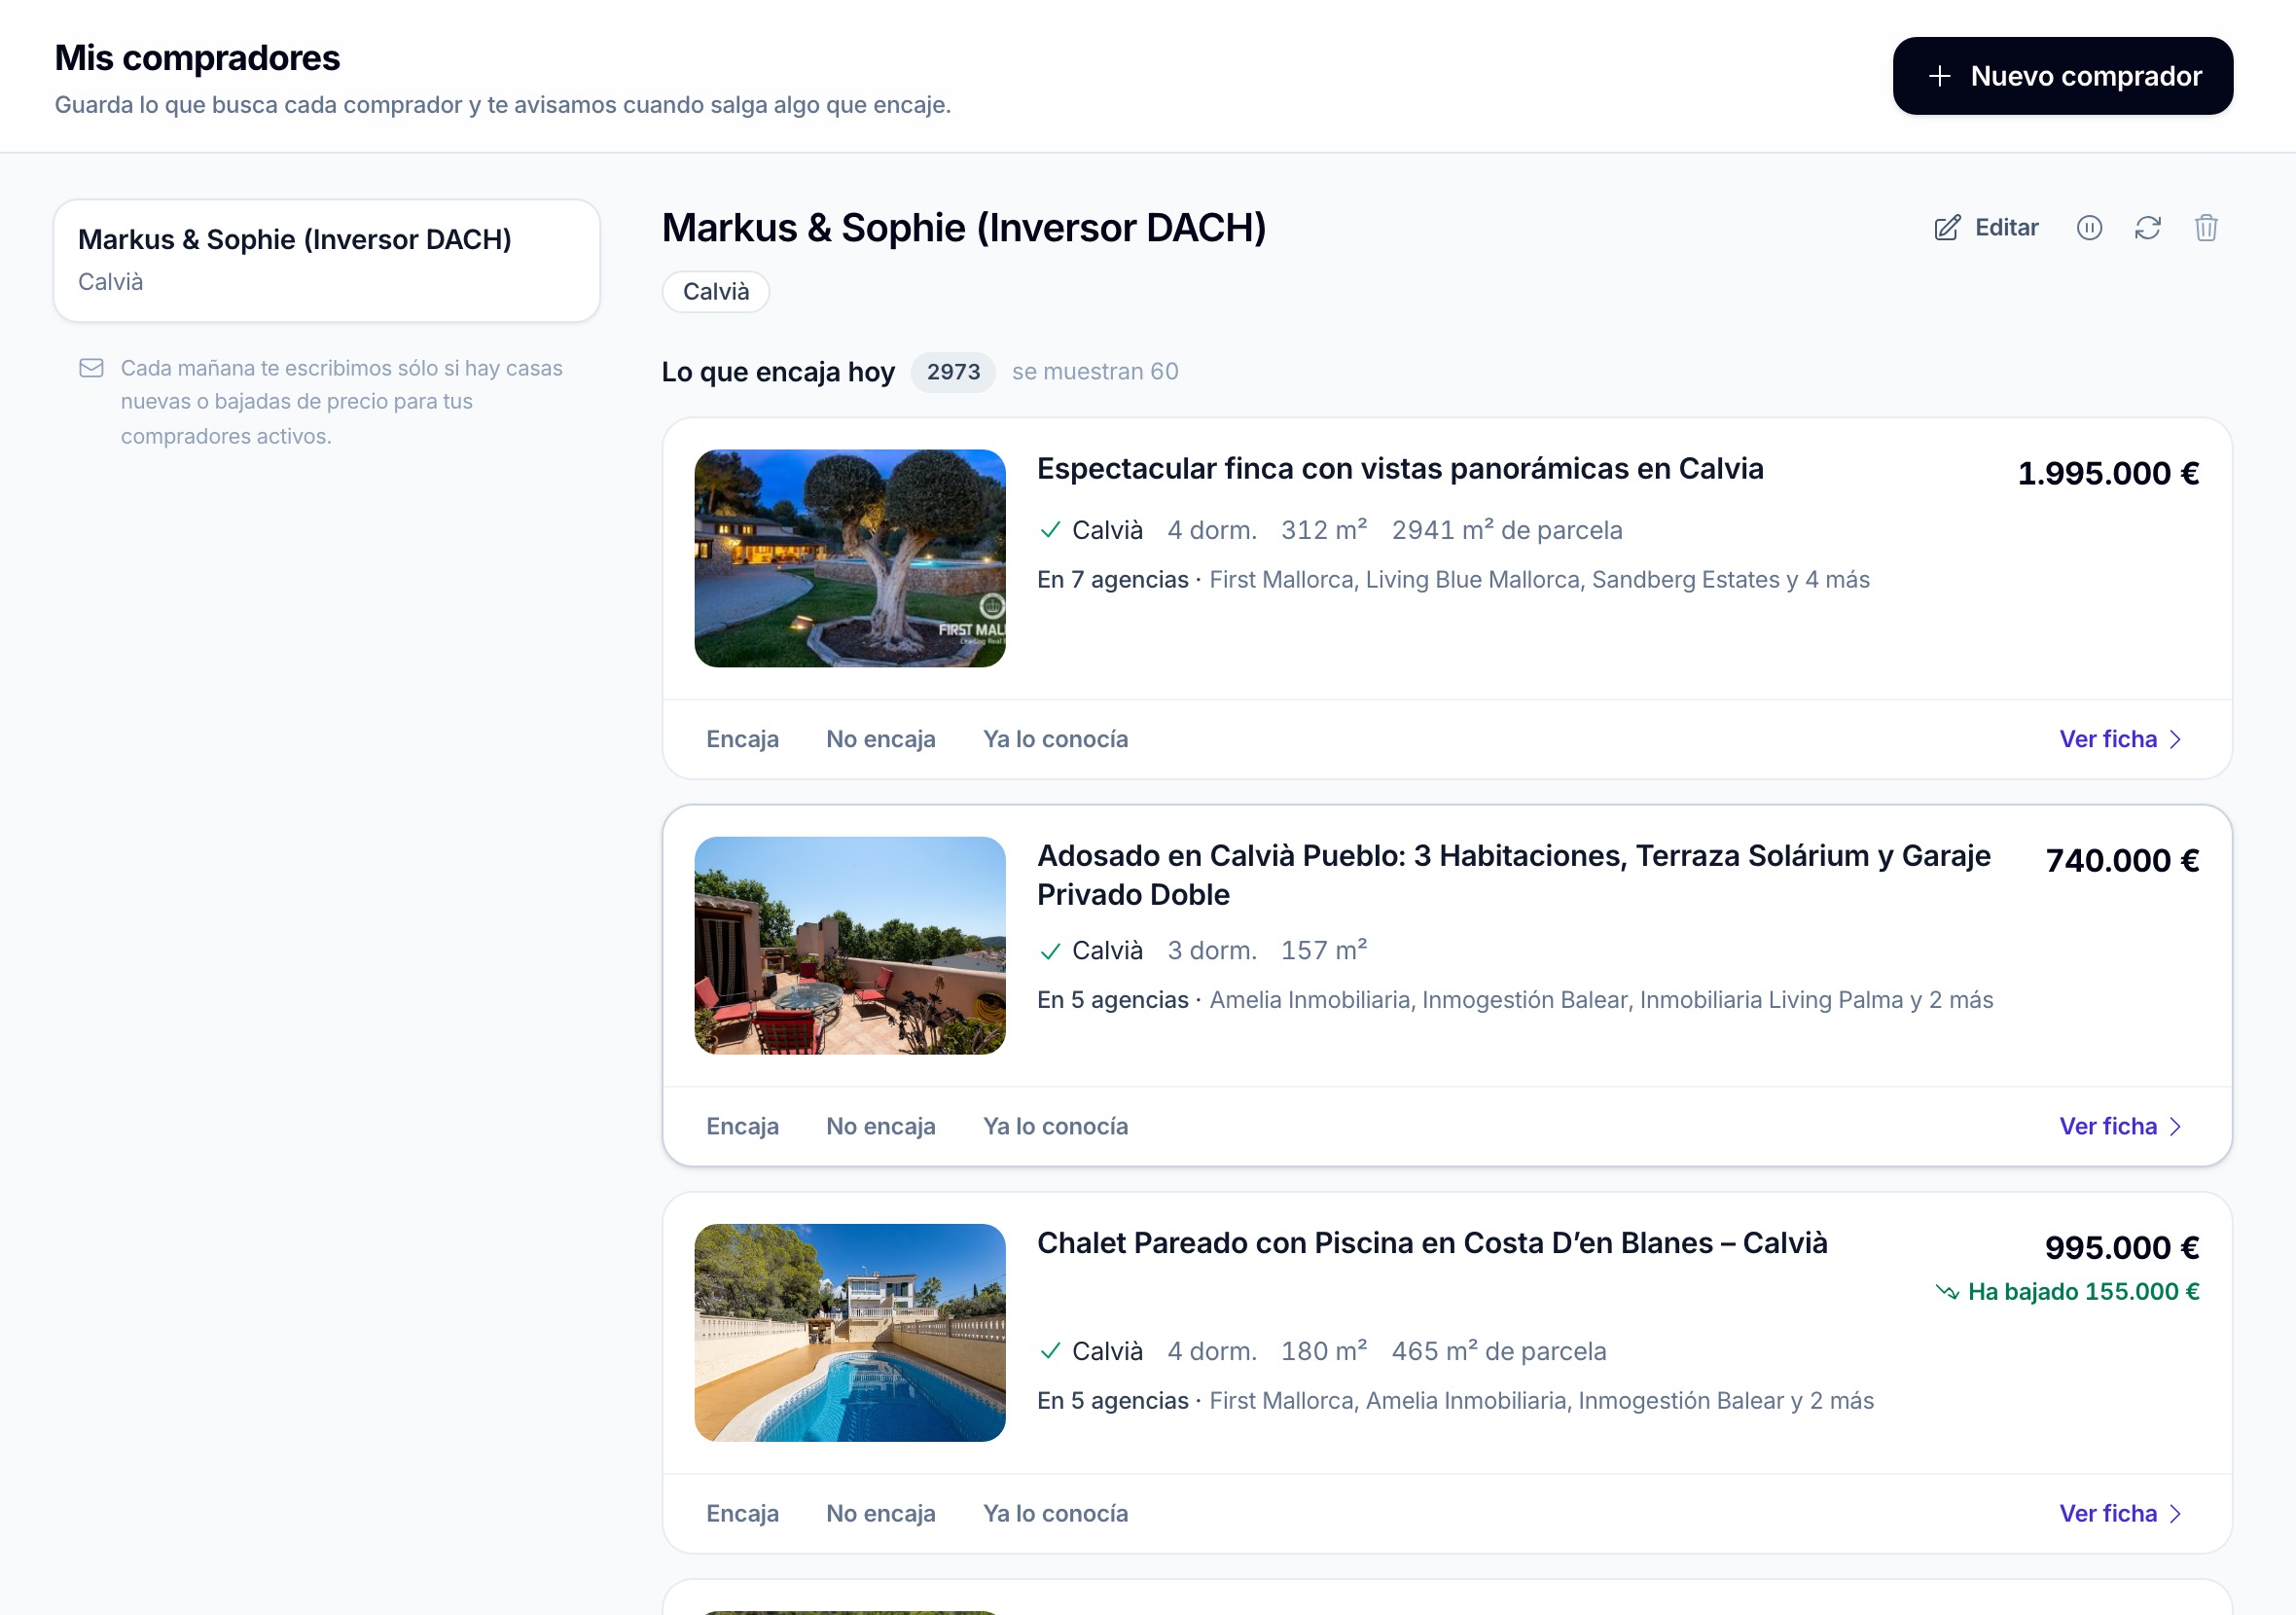Click the pause alerts icon next to Editar
Viewport: 2296px width, 1615px height.
[x=2089, y=228]
